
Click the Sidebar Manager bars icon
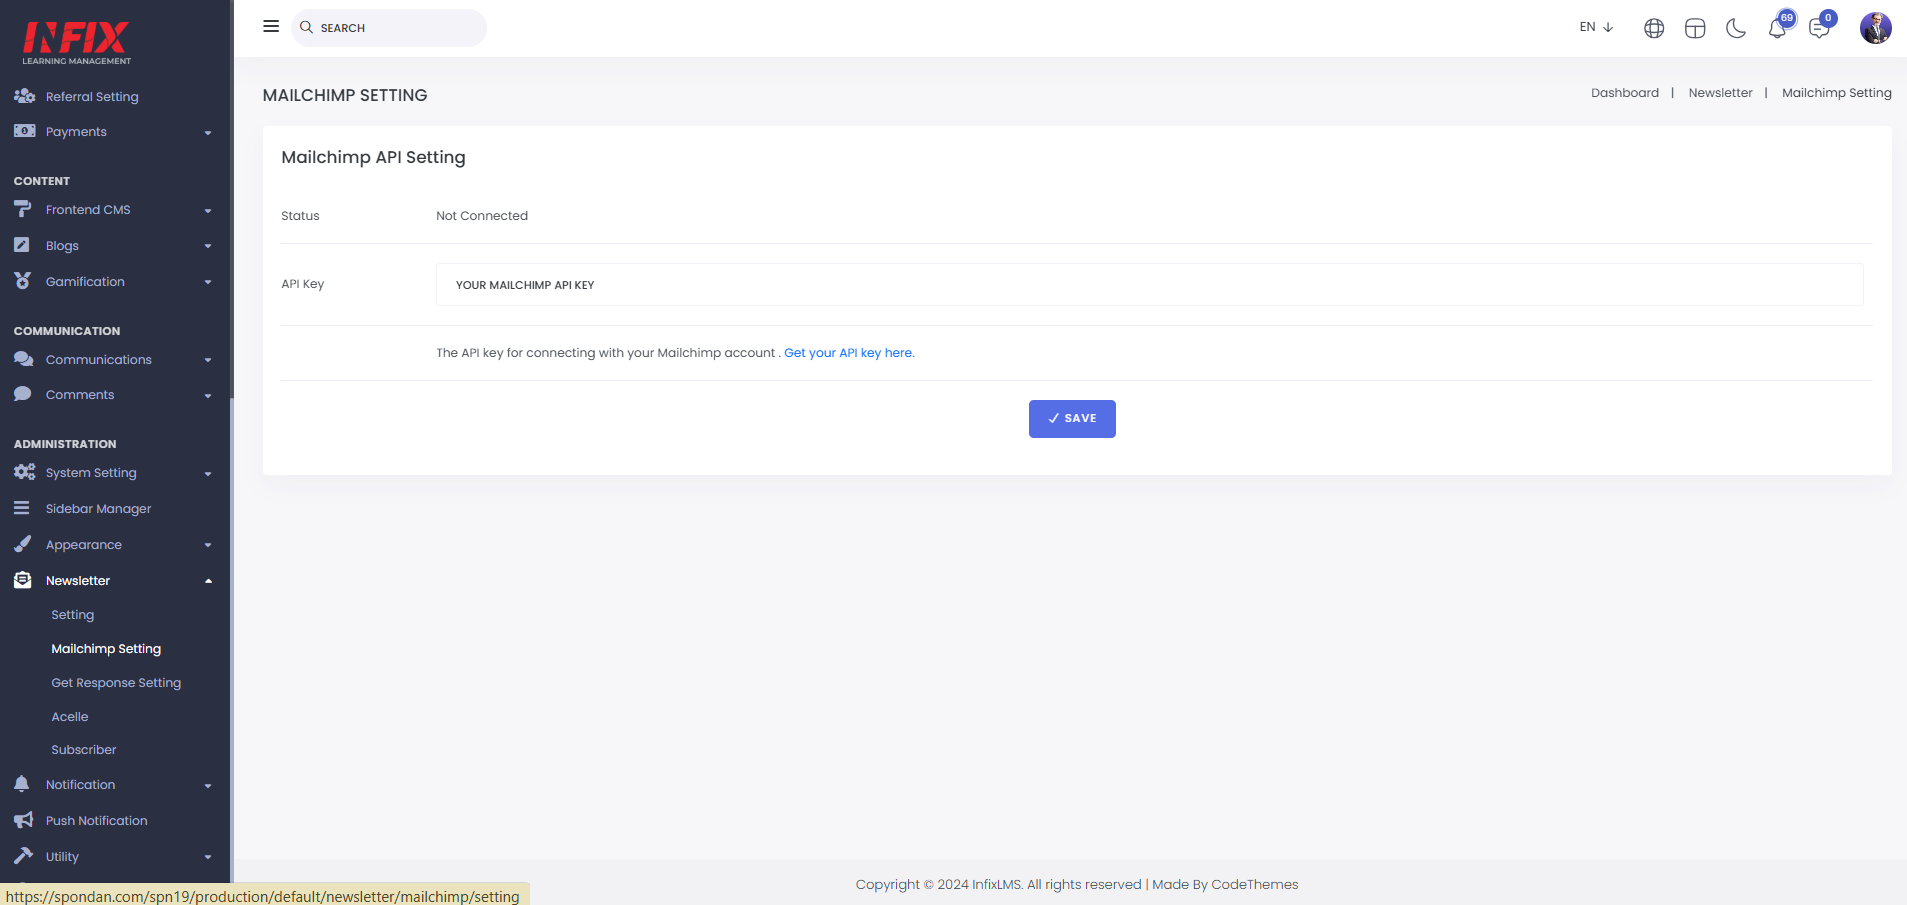[22, 508]
